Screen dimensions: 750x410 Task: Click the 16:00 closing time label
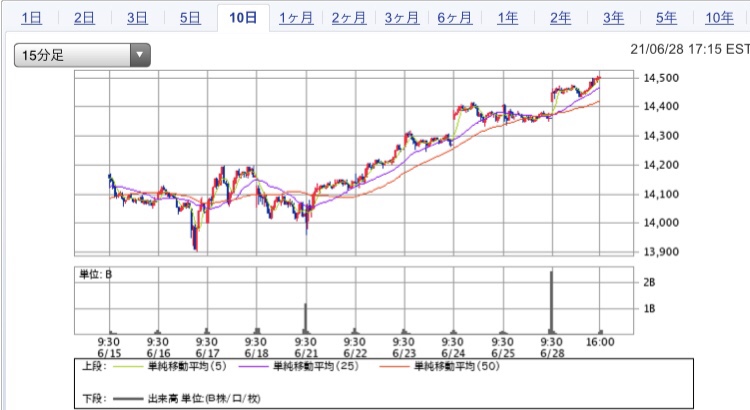point(600,342)
